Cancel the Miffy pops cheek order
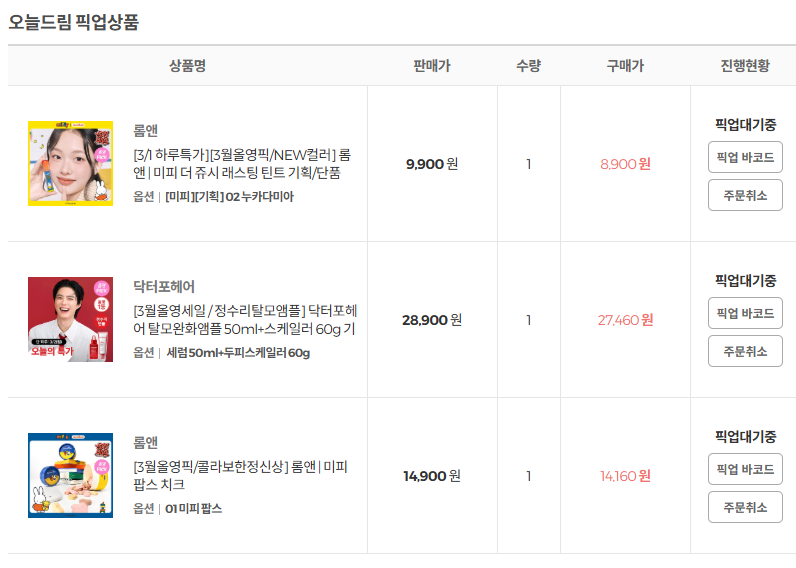 (x=745, y=507)
